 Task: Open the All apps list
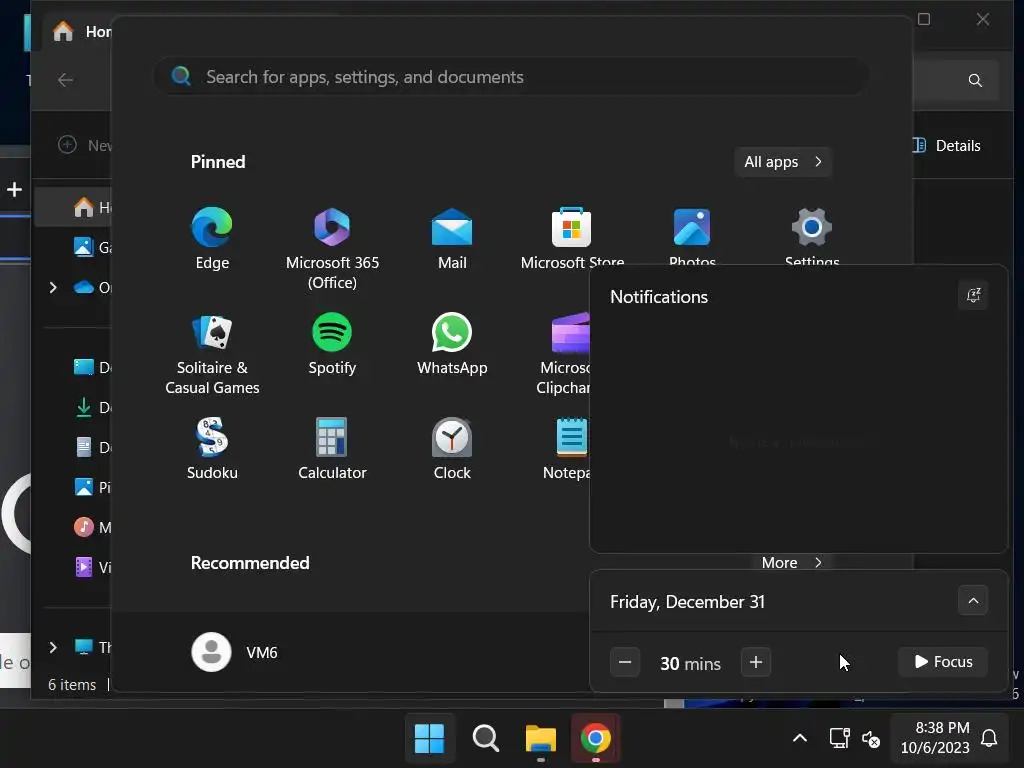coord(783,162)
